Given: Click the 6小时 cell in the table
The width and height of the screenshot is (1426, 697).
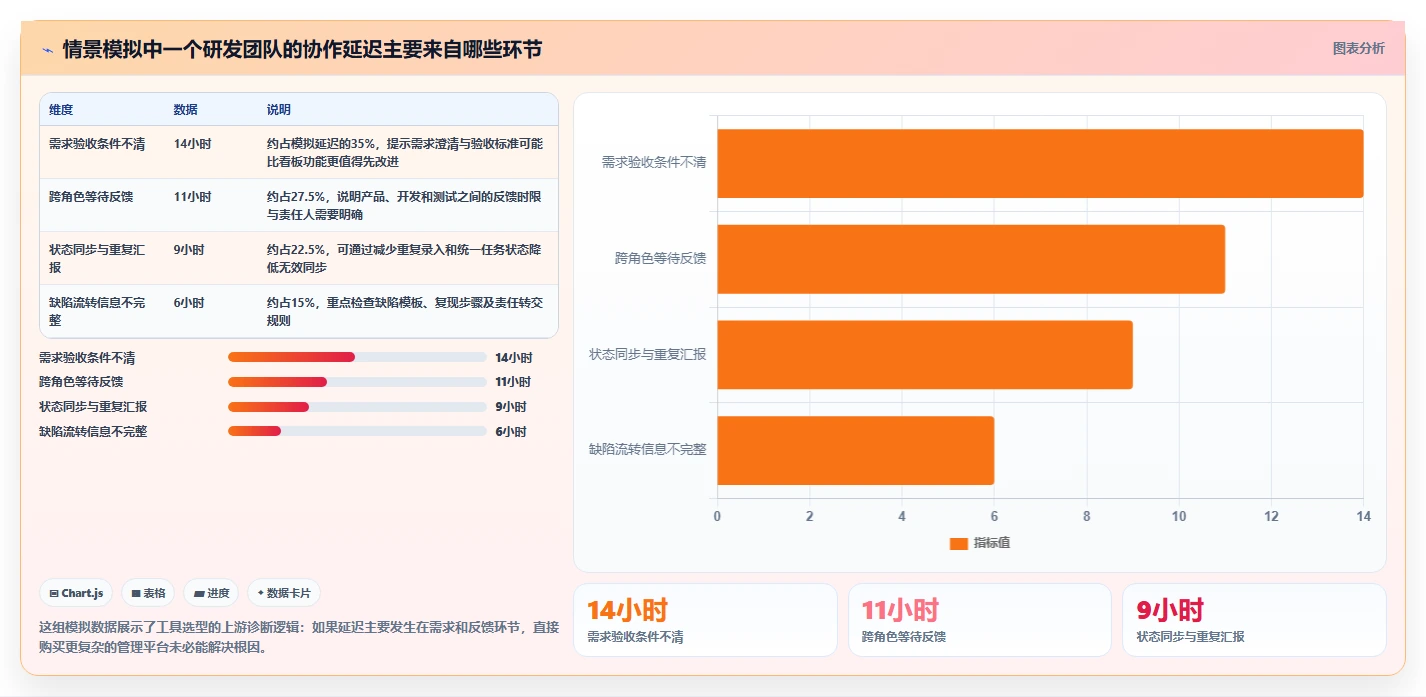Looking at the screenshot, I should click(189, 303).
